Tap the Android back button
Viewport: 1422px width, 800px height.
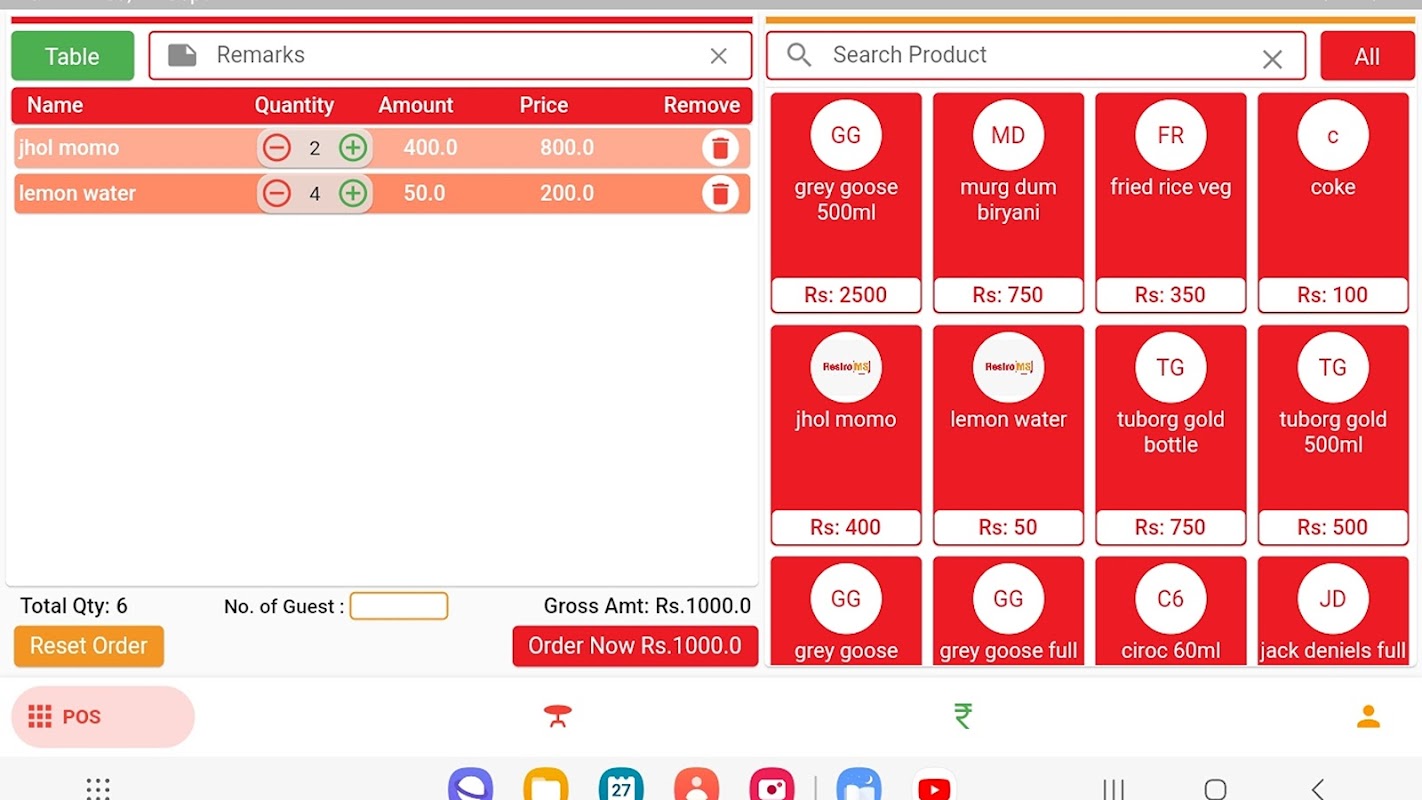pyautogui.click(x=1318, y=789)
